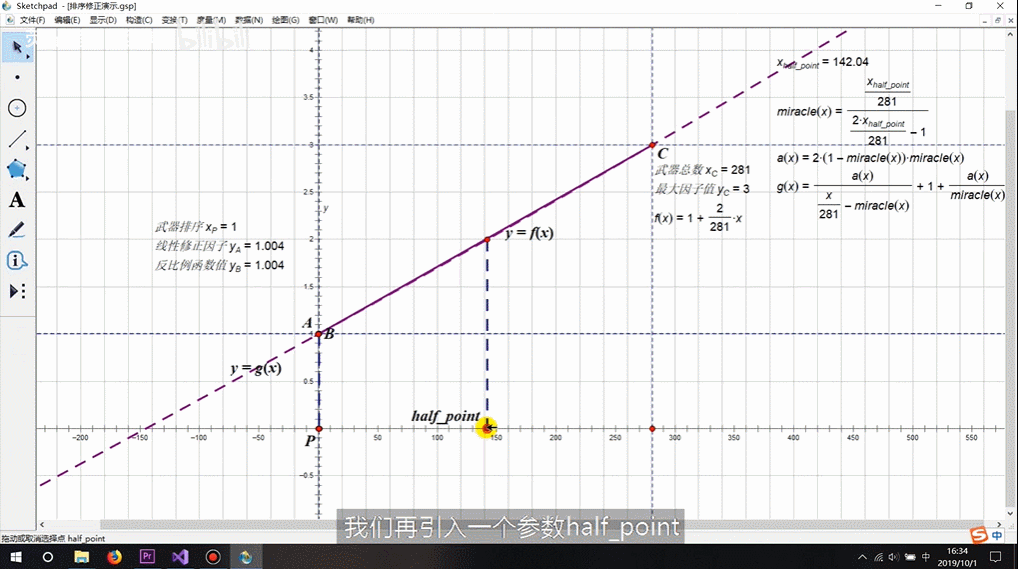
Task: Open the 显示(D) menu
Action: [103, 20]
